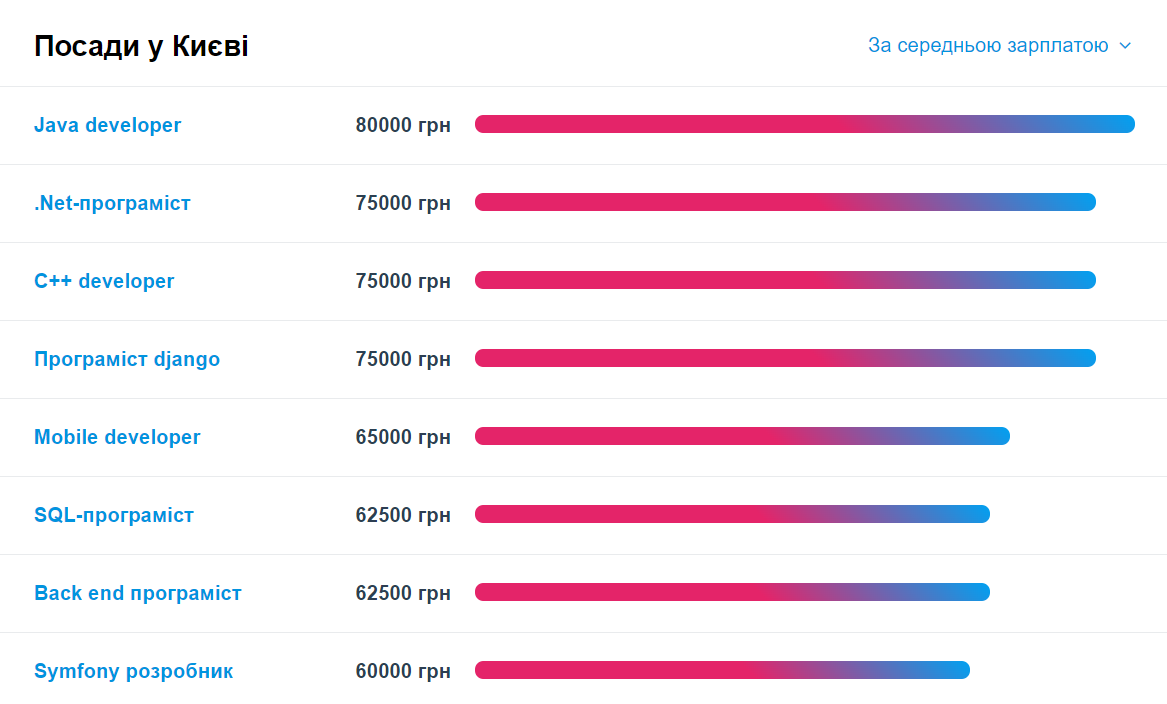Click the SQL-програміст salary bar
1167x704 pixels.
click(x=732, y=514)
